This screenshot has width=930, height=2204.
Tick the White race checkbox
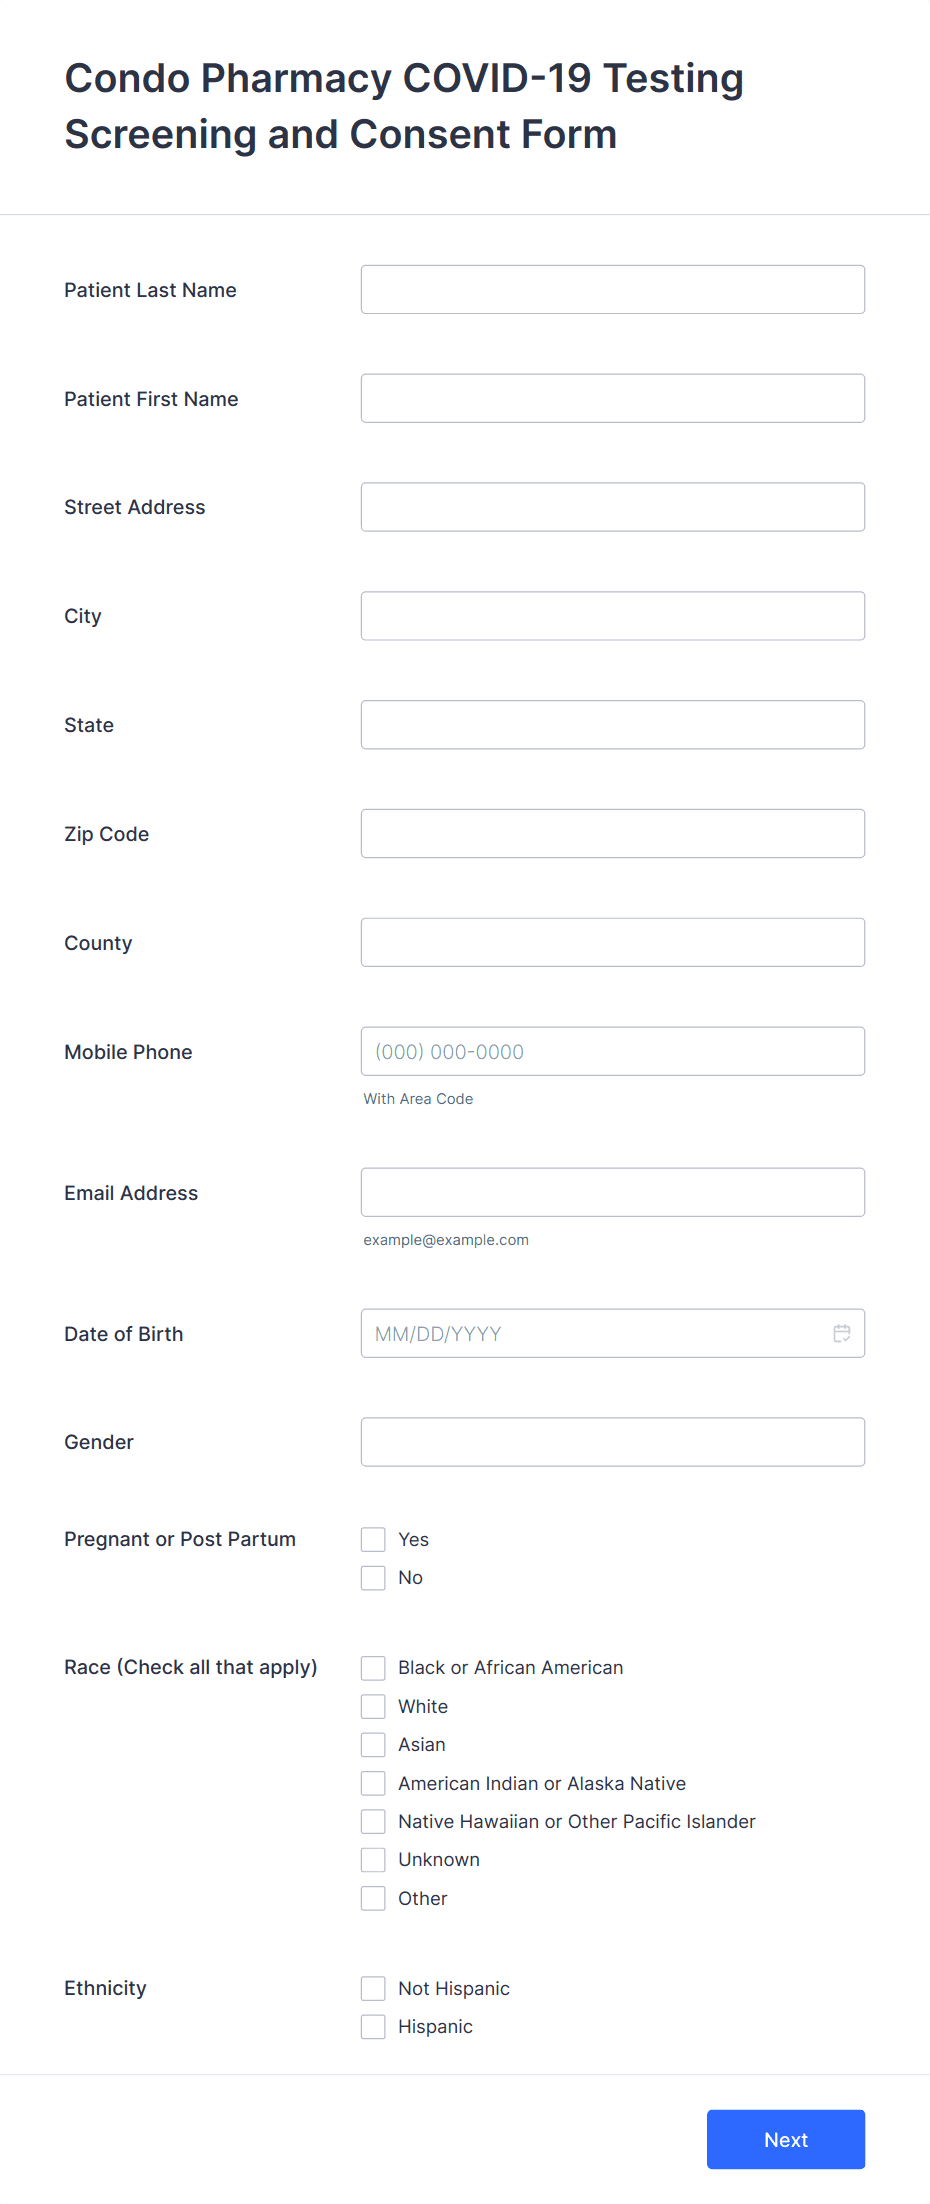click(x=373, y=1706)
